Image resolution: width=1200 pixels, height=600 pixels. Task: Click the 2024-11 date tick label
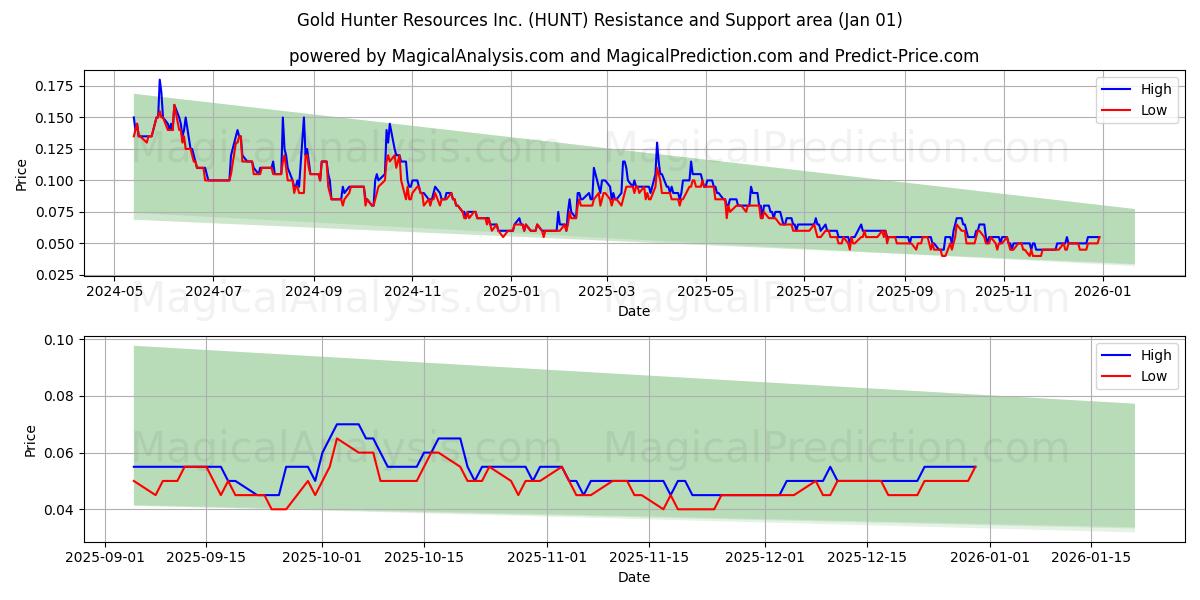point(412,291)
